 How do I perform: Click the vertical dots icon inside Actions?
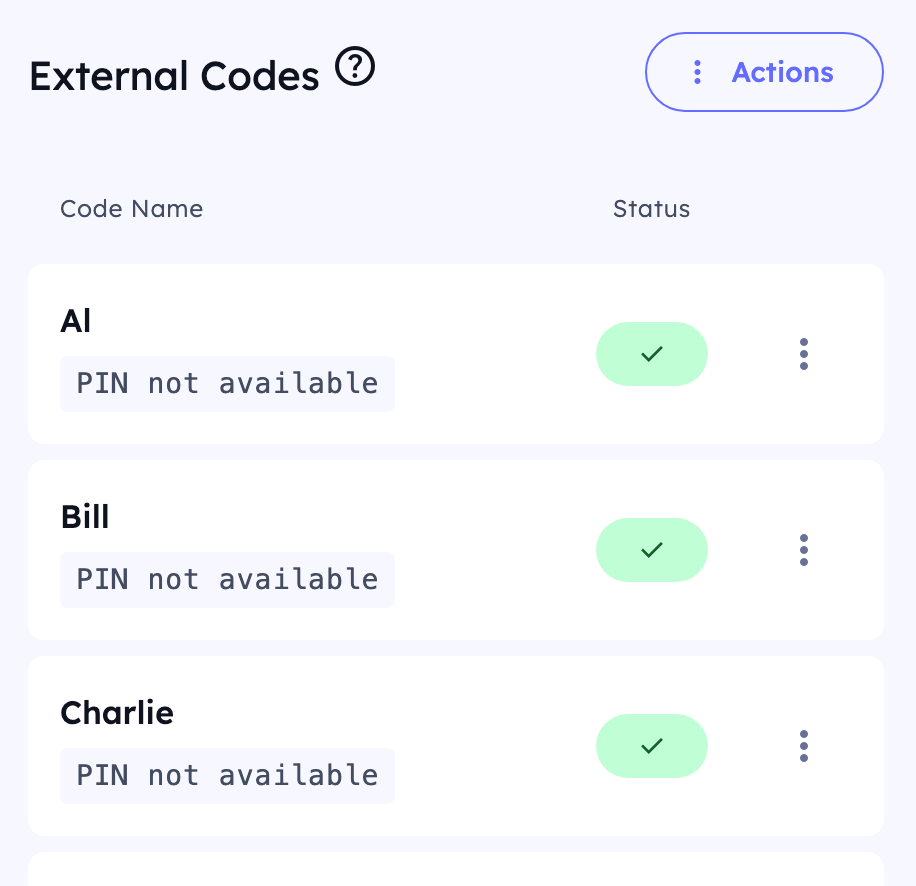pos(698,72)
